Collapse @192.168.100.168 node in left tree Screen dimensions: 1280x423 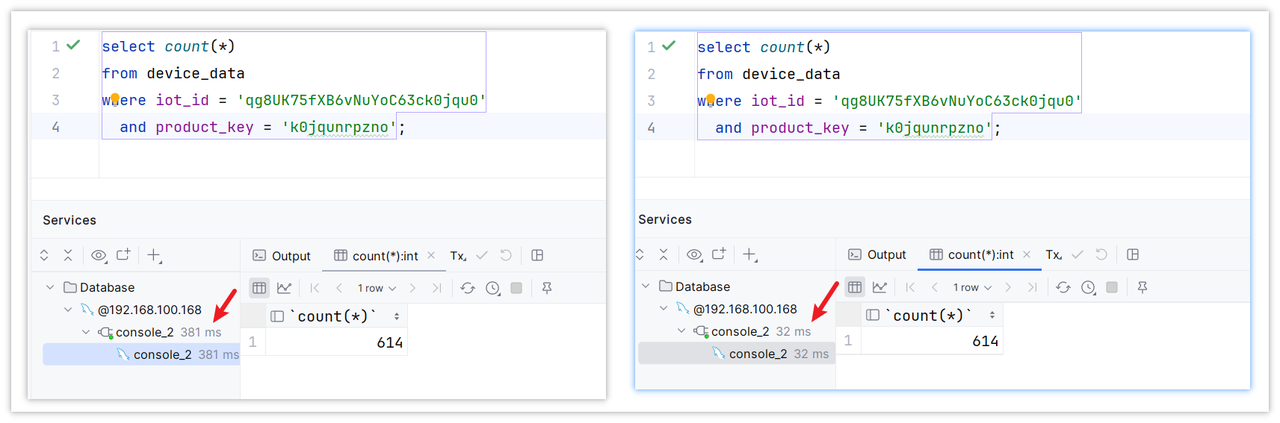pos(67,310)
